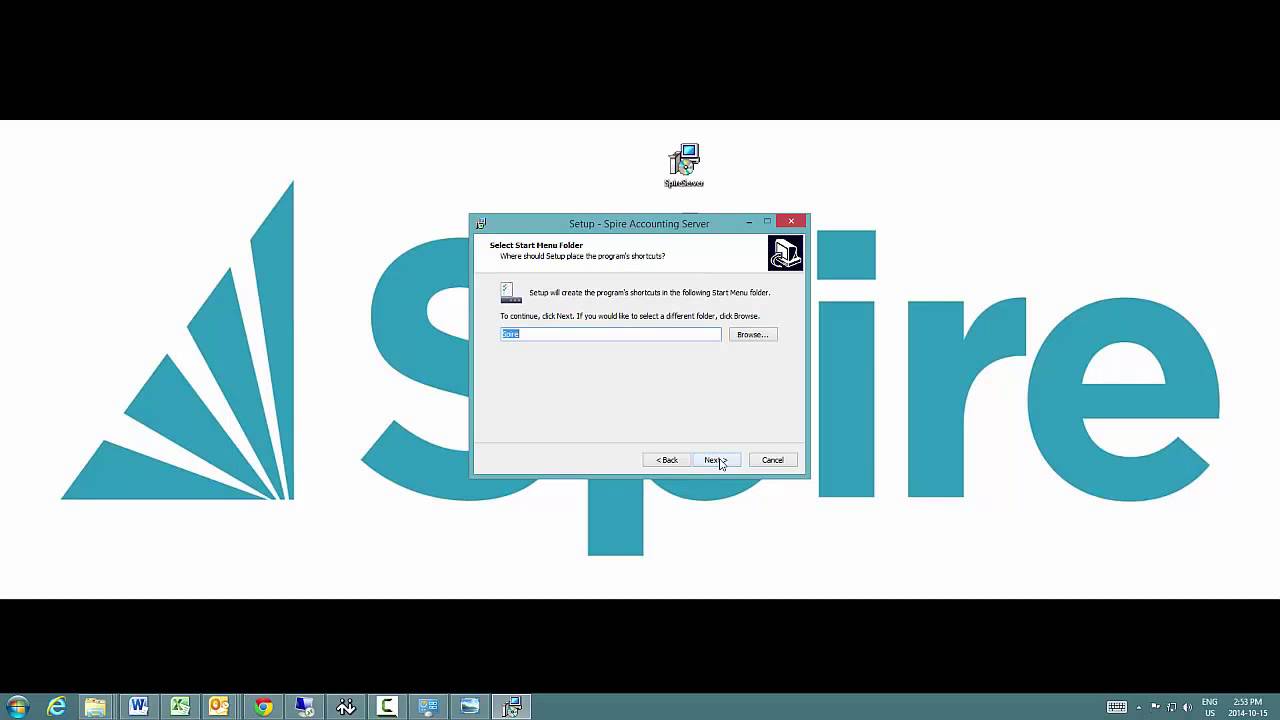This screenshot has width=1280, height=720.
Task: Open the Windows Start button
Action: pos(17,706)
